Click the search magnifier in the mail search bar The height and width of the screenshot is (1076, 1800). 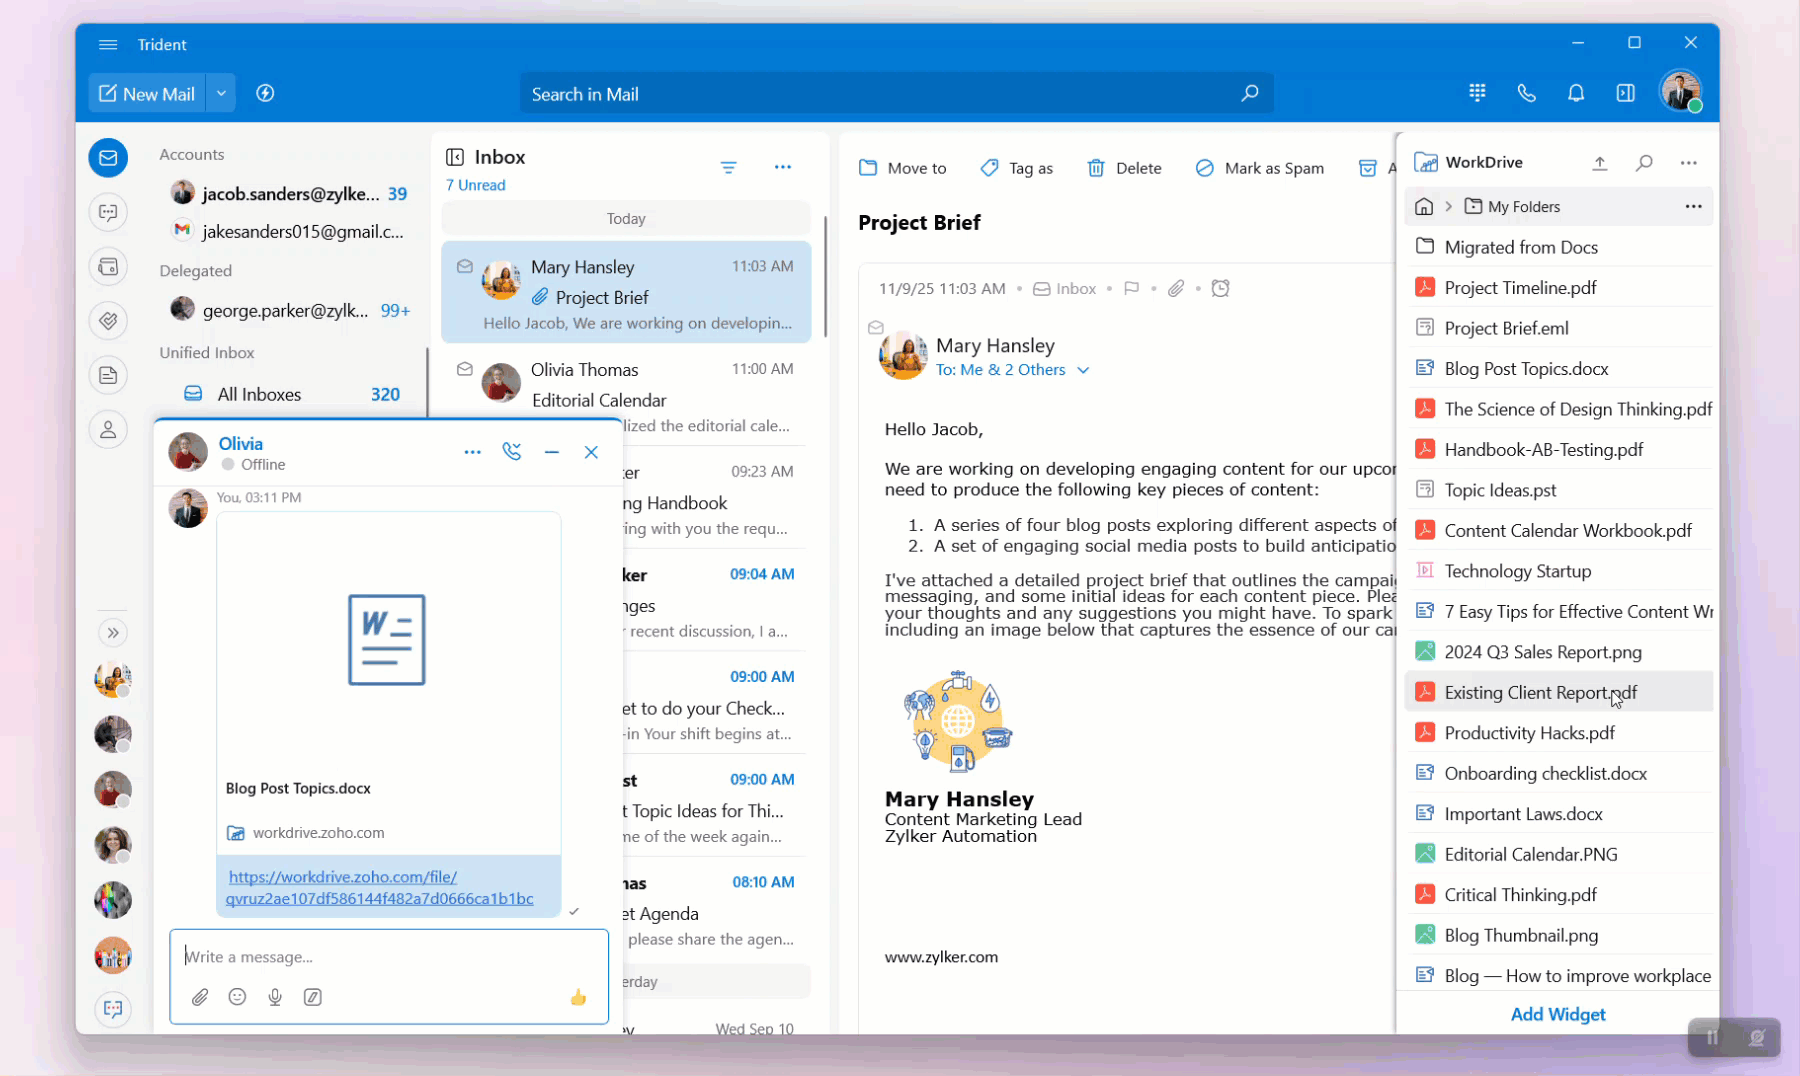click(1249, 93)
